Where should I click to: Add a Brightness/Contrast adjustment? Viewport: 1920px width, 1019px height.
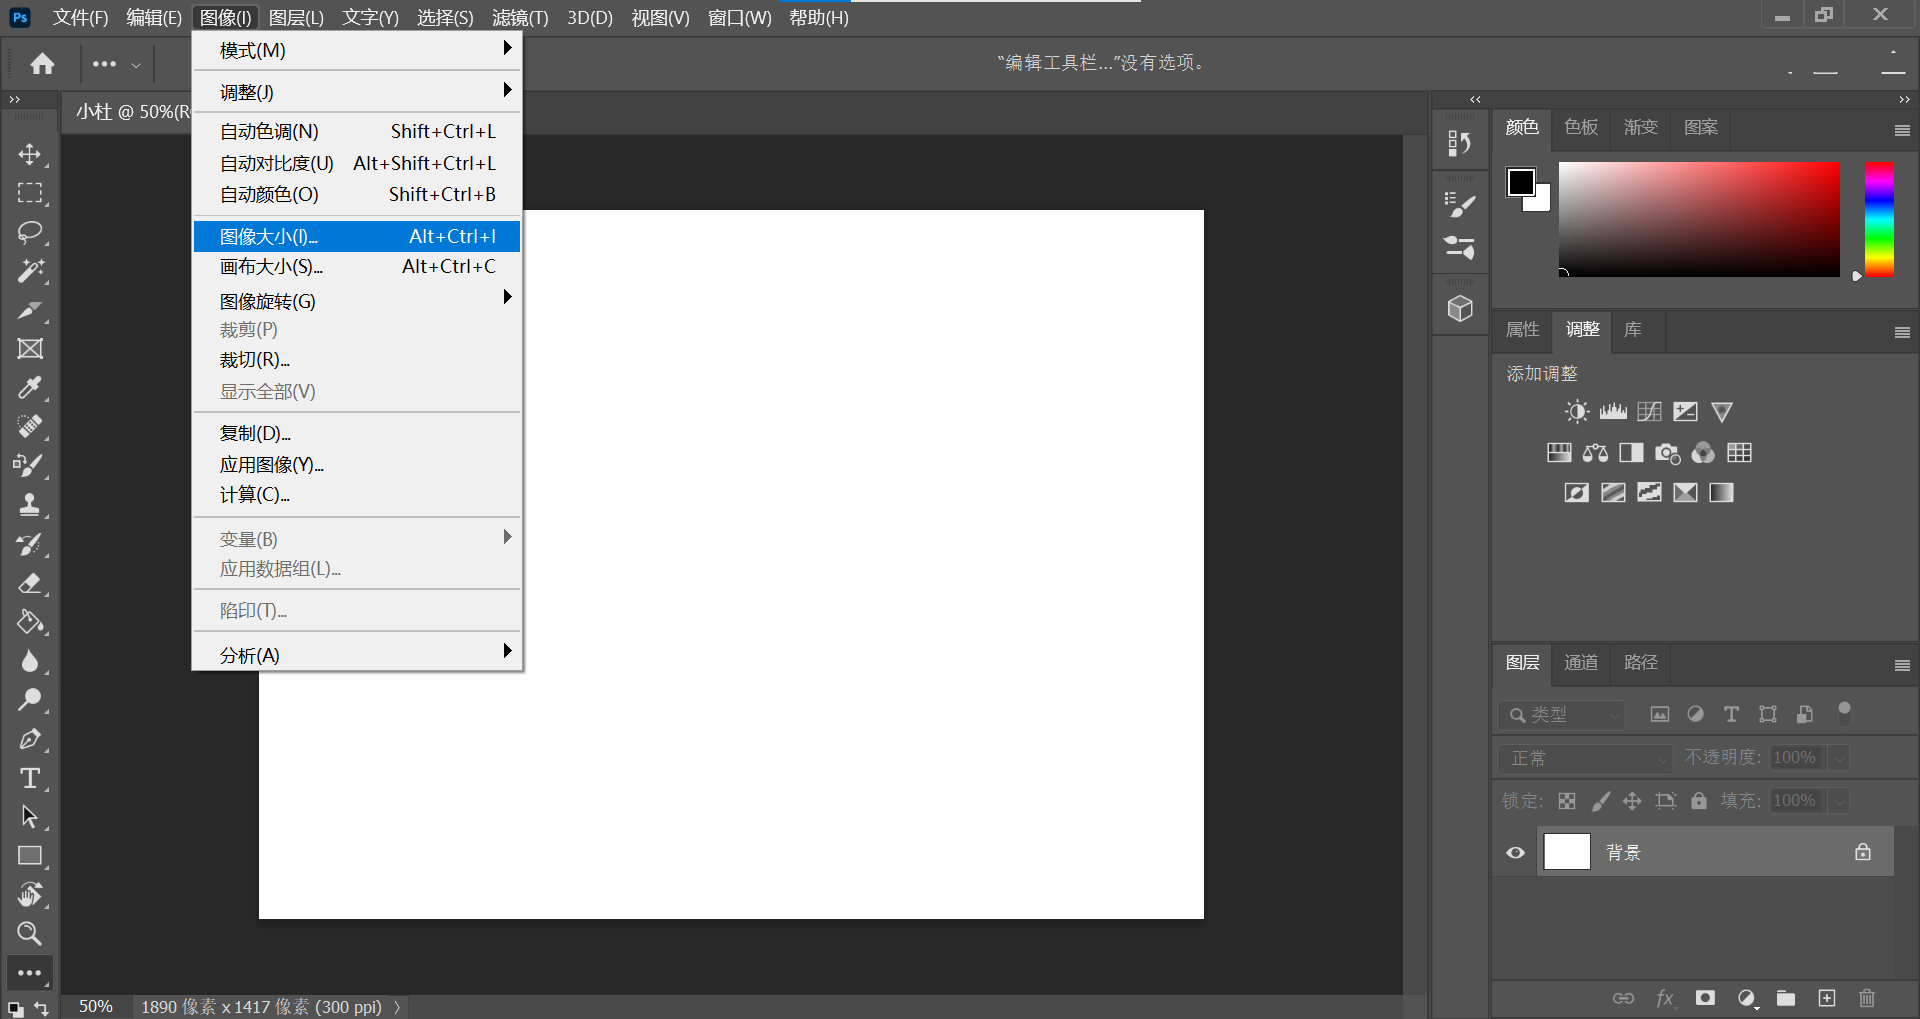[1577, 412]
